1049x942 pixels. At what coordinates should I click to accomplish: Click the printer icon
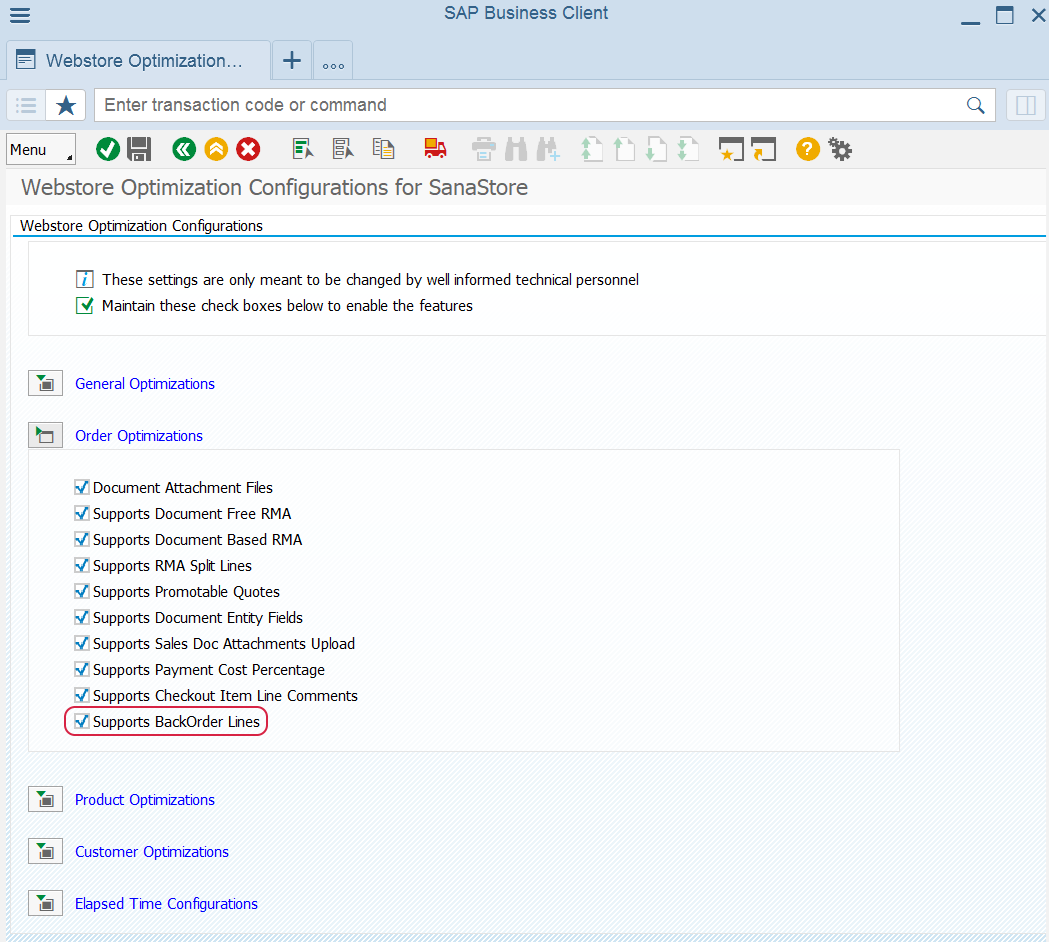pyautogui.click(x=484, y=149)
